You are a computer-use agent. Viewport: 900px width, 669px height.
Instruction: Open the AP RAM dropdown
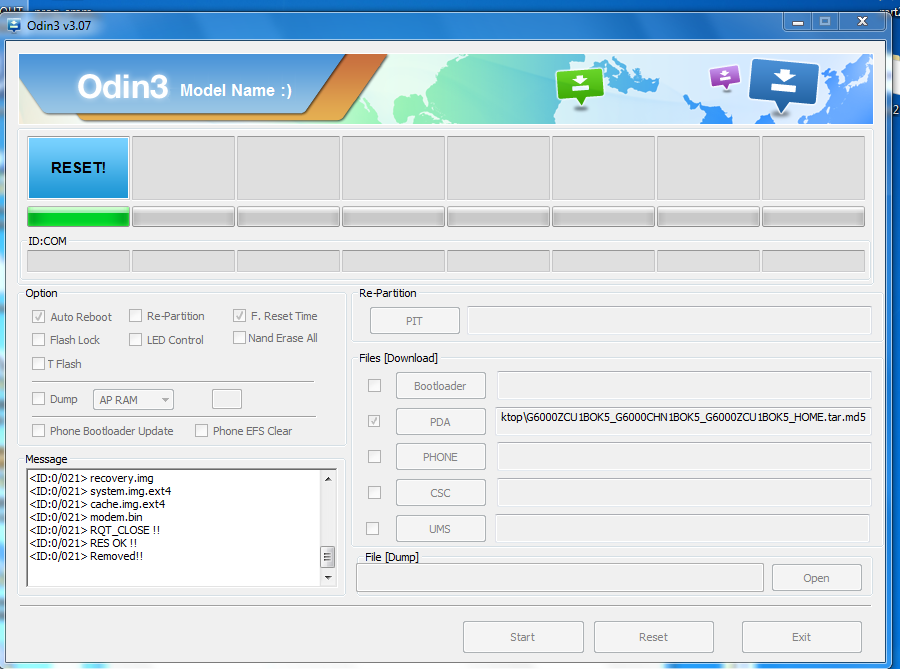pyautogui.click(x=133, y=400)
